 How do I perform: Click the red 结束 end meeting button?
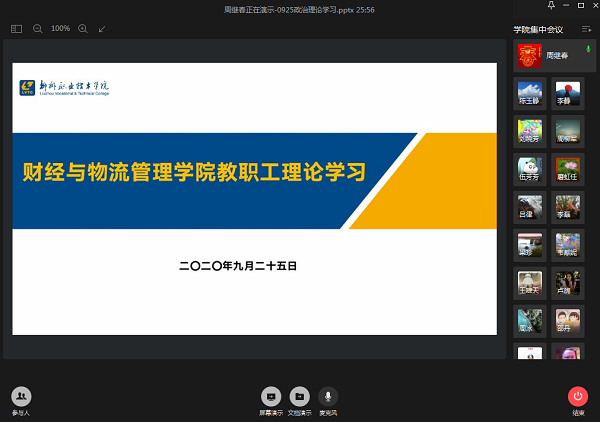578,398
